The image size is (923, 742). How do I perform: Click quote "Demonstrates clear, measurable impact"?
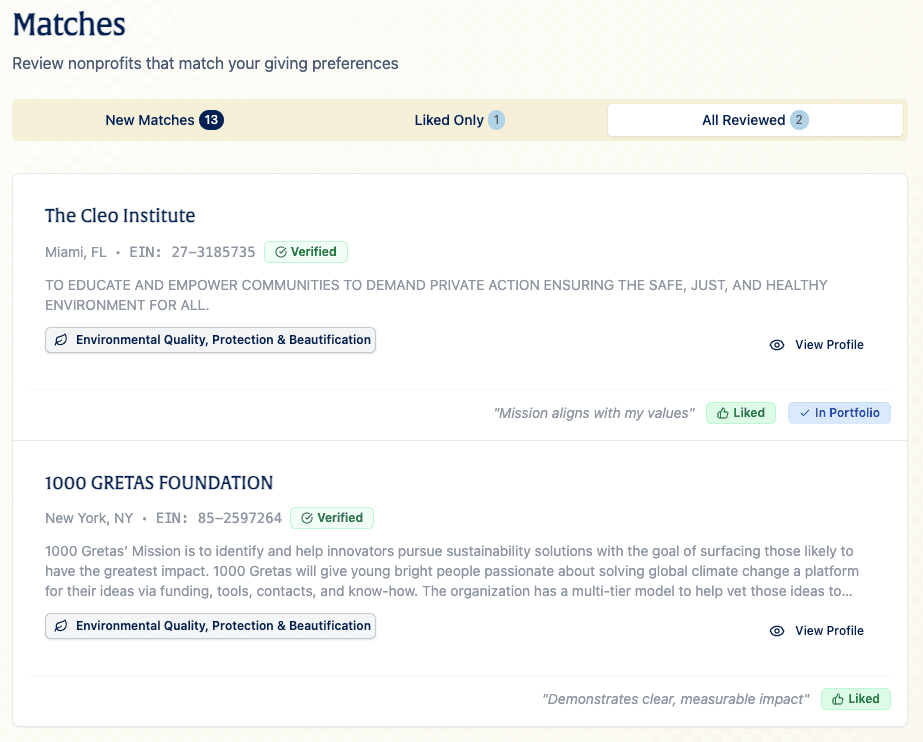tap(676, 699)
